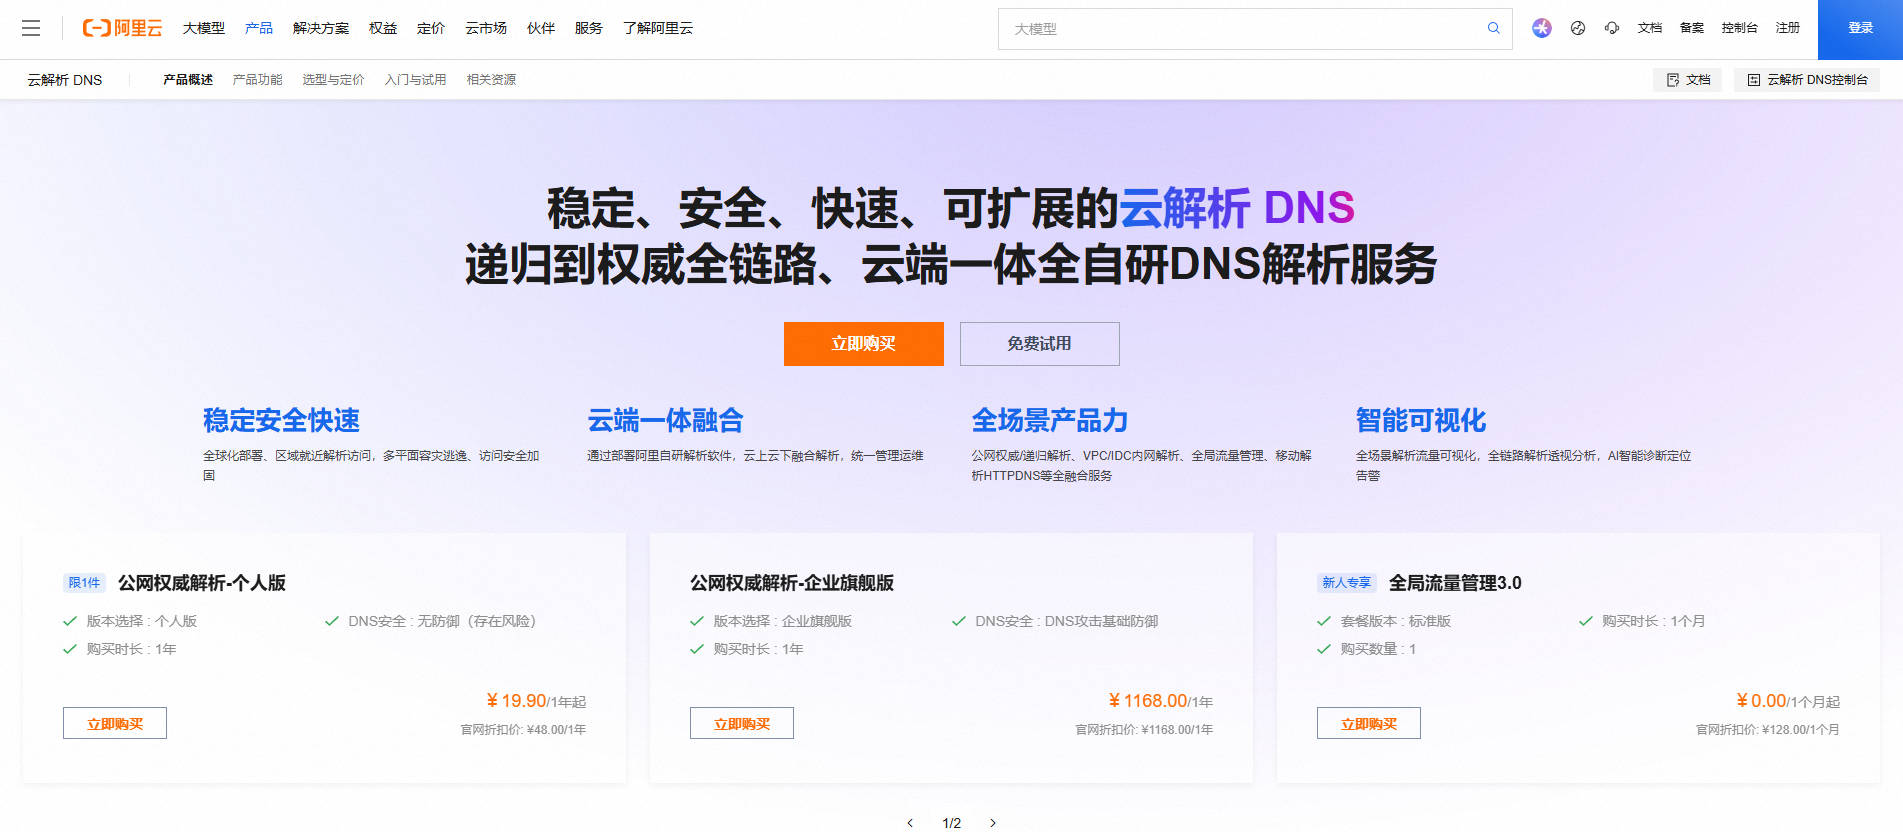Open the 大模型 menu
The image size is (1903, 832).
[x=204, y=28]
